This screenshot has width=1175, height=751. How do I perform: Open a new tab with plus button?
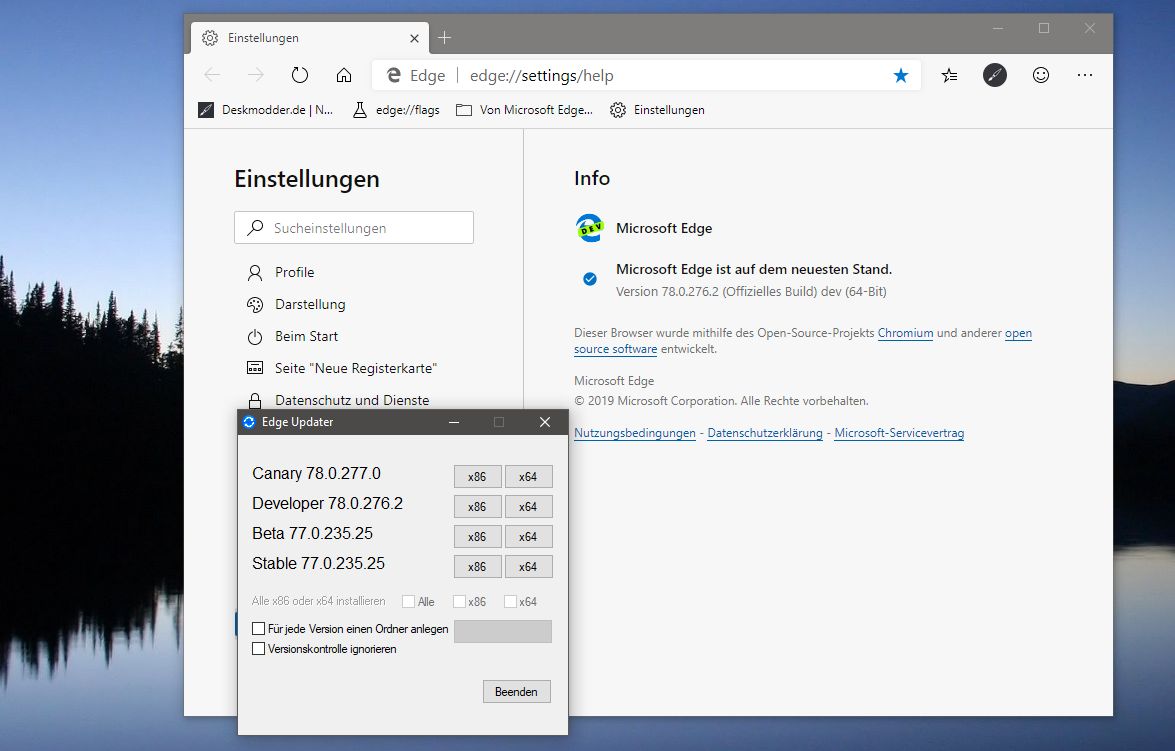click(x=444, y=37)
